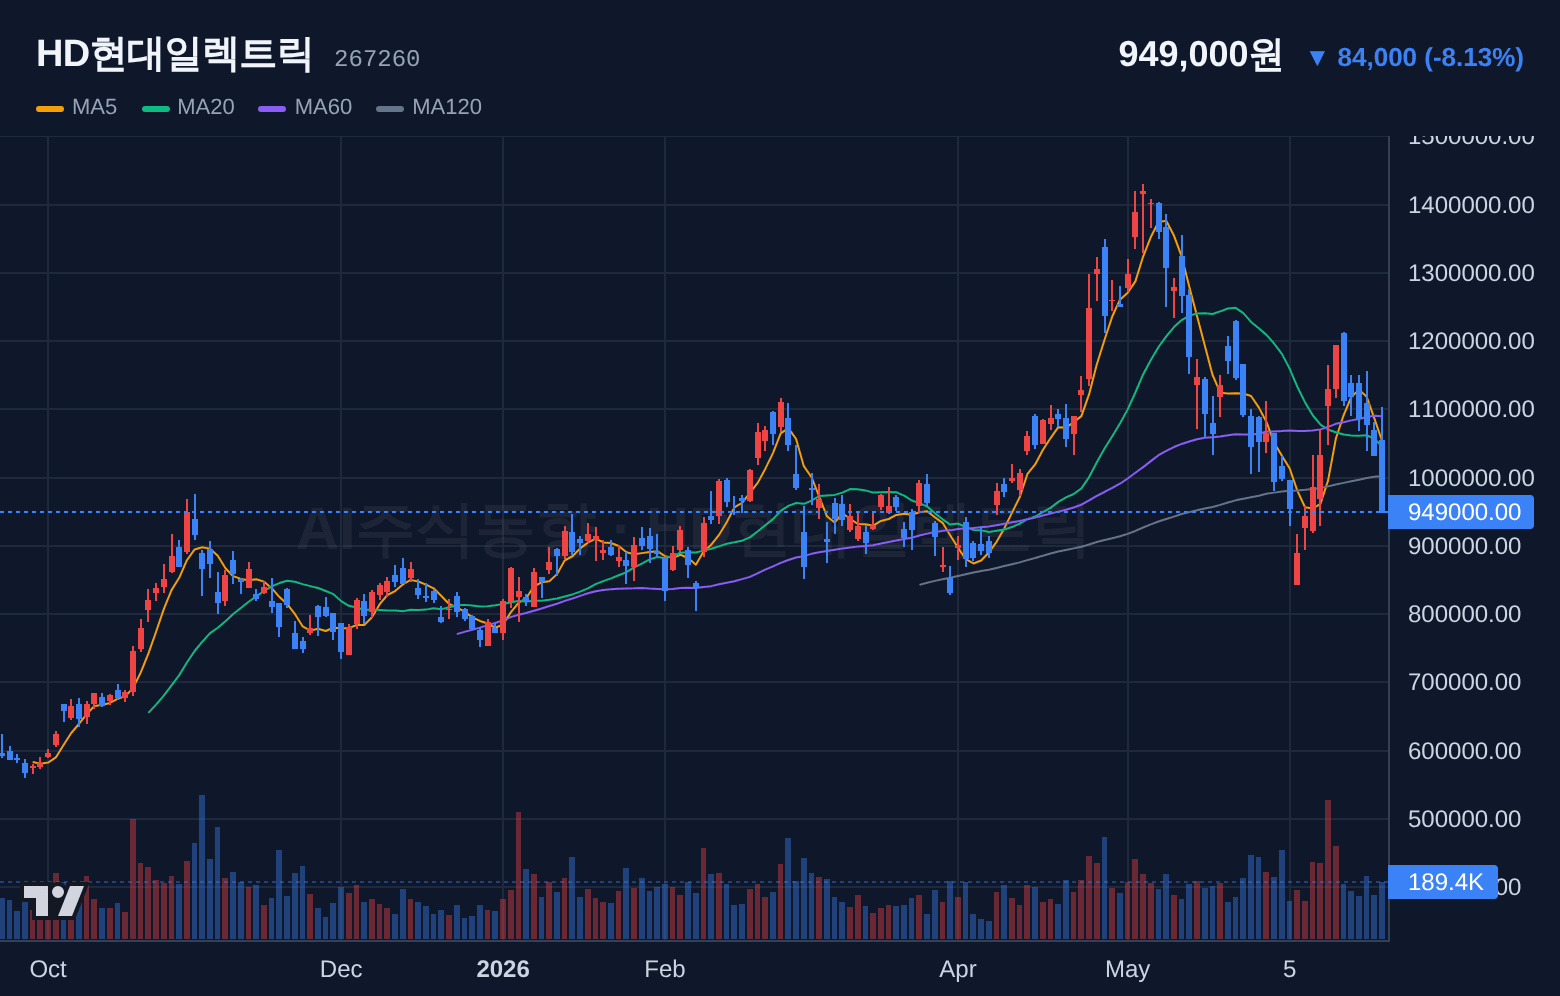
Task: Click the ticker code 267260
Action: [x=377, y=59]
